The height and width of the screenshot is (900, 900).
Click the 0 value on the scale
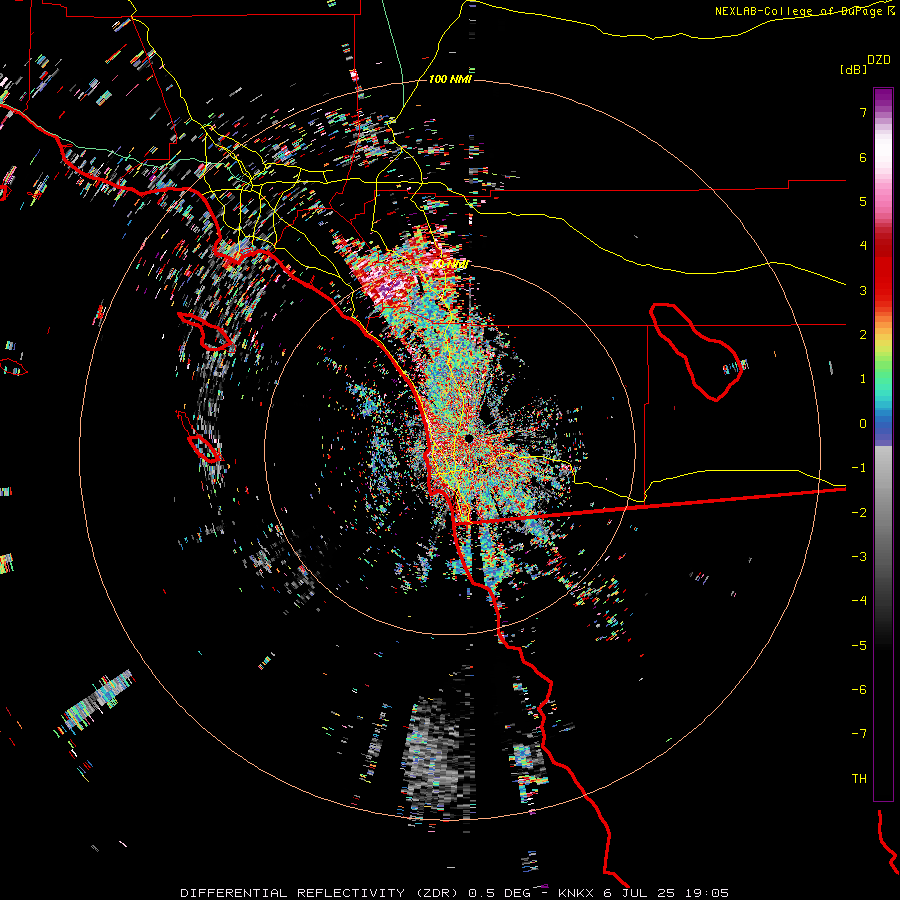coord(863,424)
